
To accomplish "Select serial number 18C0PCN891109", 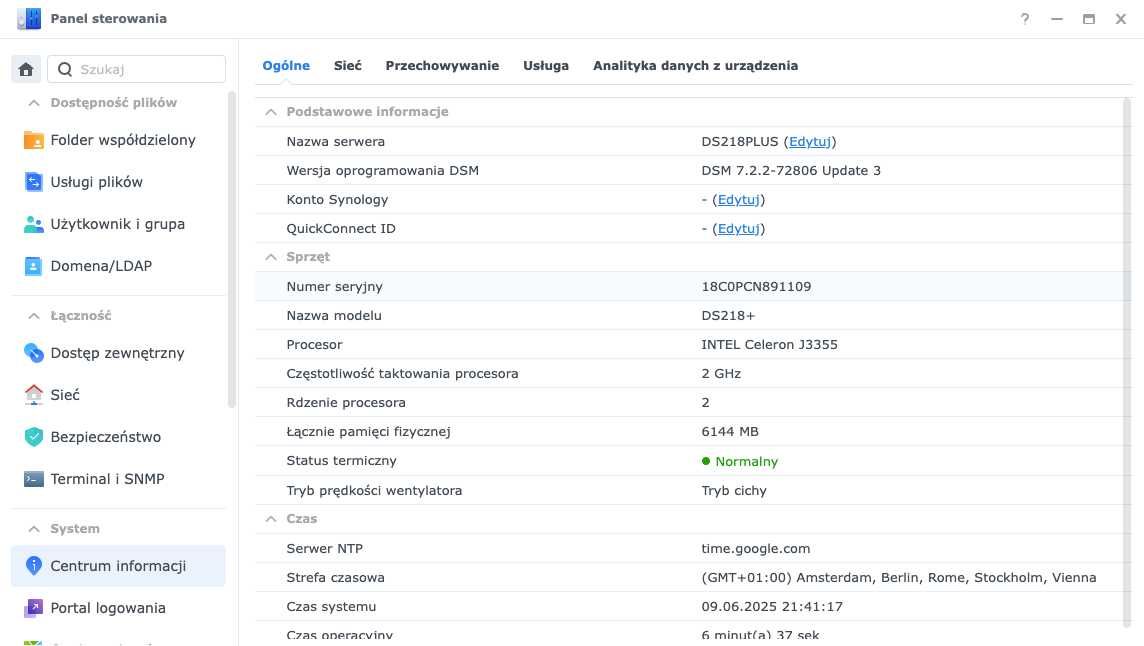I will tap(756, 287).
